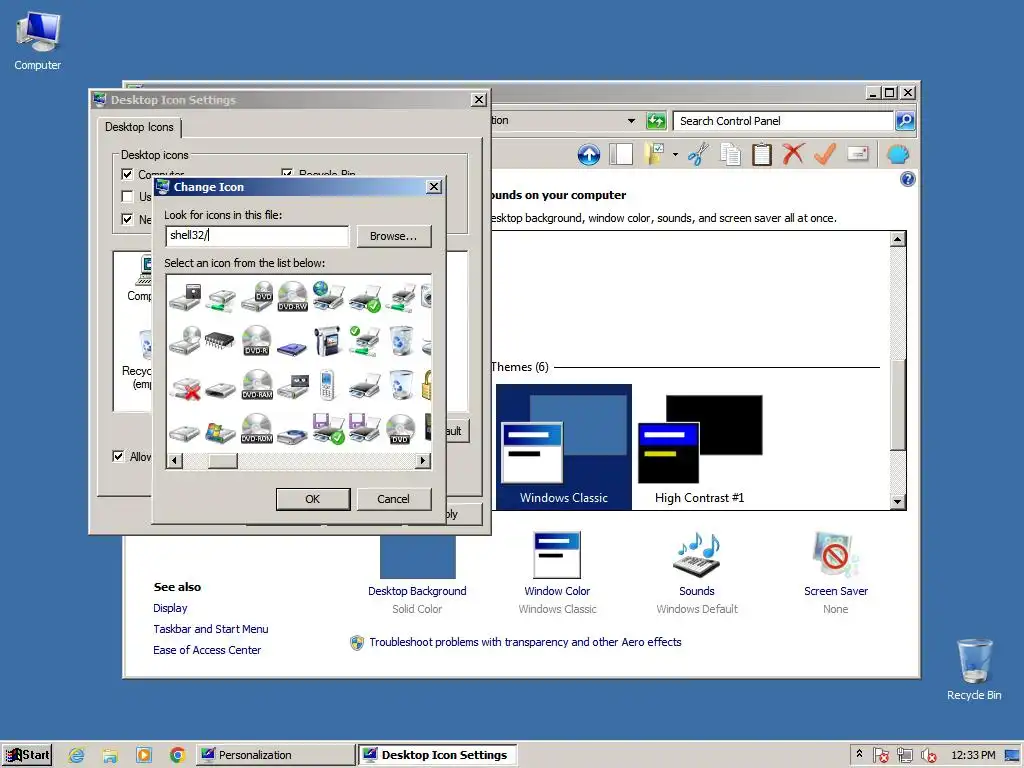Select the floppy disk drive icon

(185, 298)
